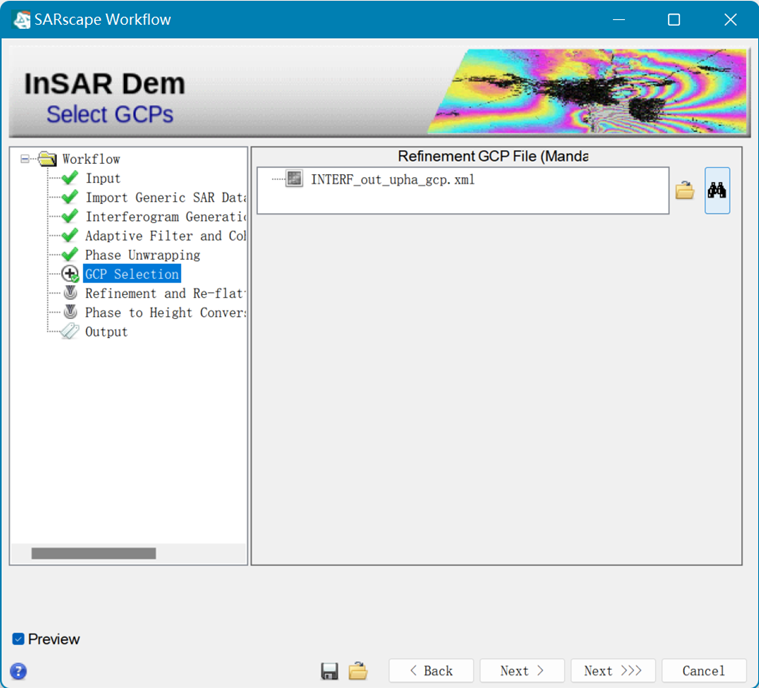Collapse the Workflow tree node
Screen dimensions: 759x688
point(25,159)
